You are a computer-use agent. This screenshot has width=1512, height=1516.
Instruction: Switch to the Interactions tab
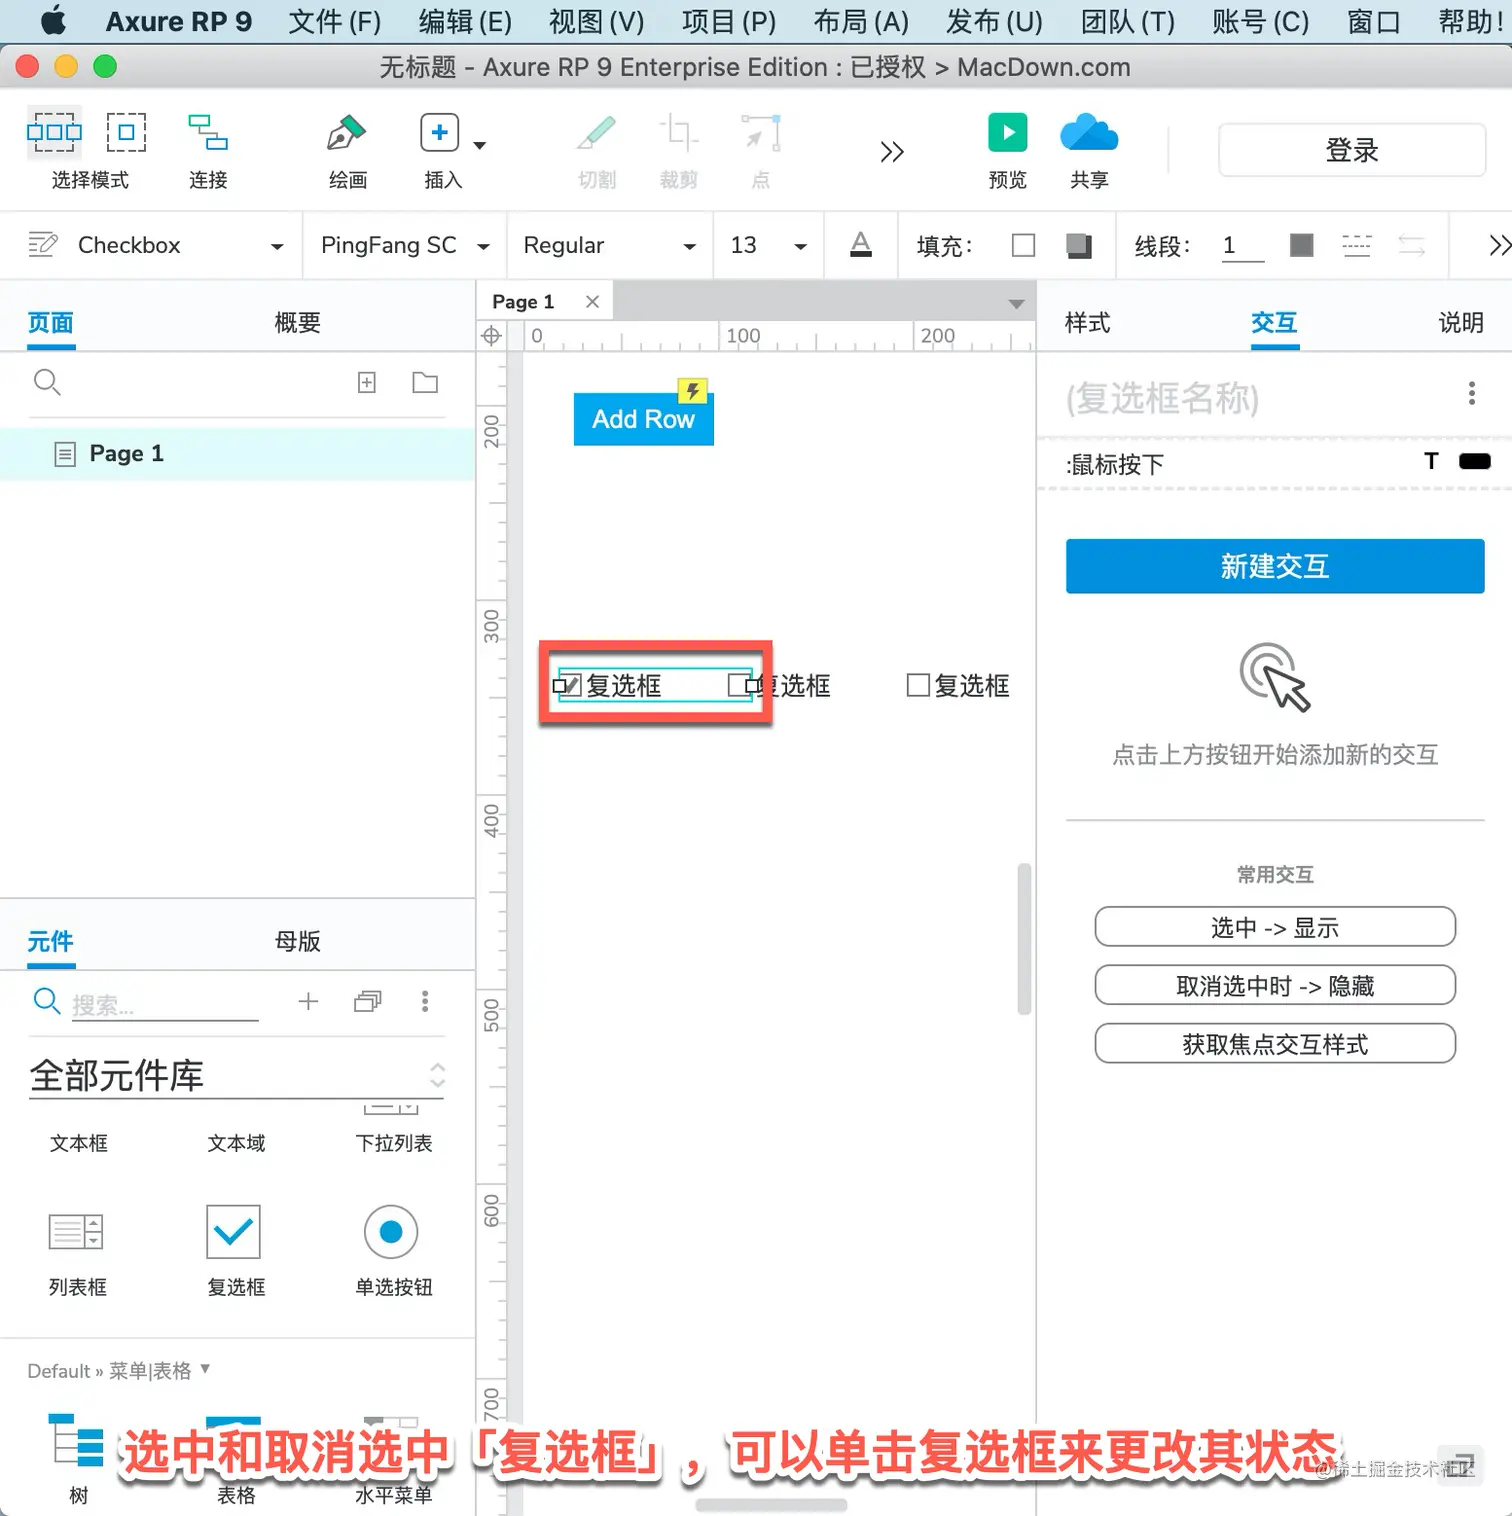click(1274, 323)
